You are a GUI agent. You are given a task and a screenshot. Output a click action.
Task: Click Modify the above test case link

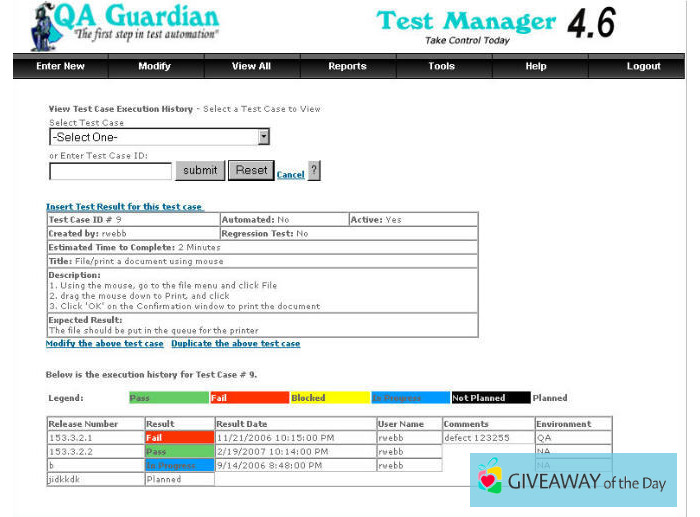105,343
